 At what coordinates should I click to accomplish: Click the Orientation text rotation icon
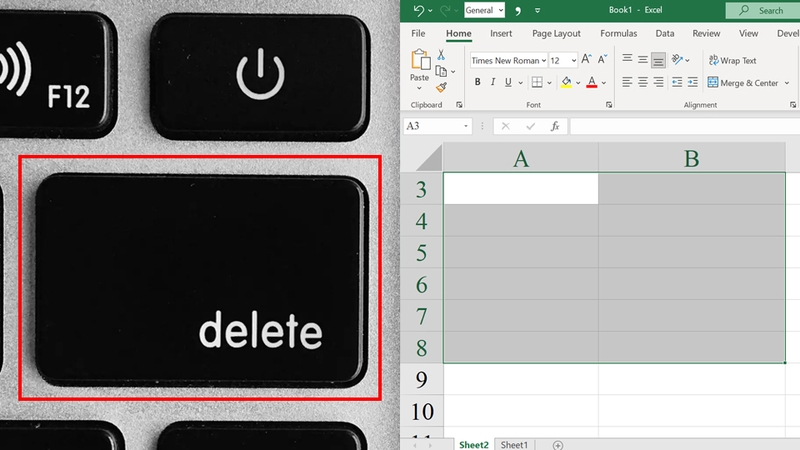(677, 60)
